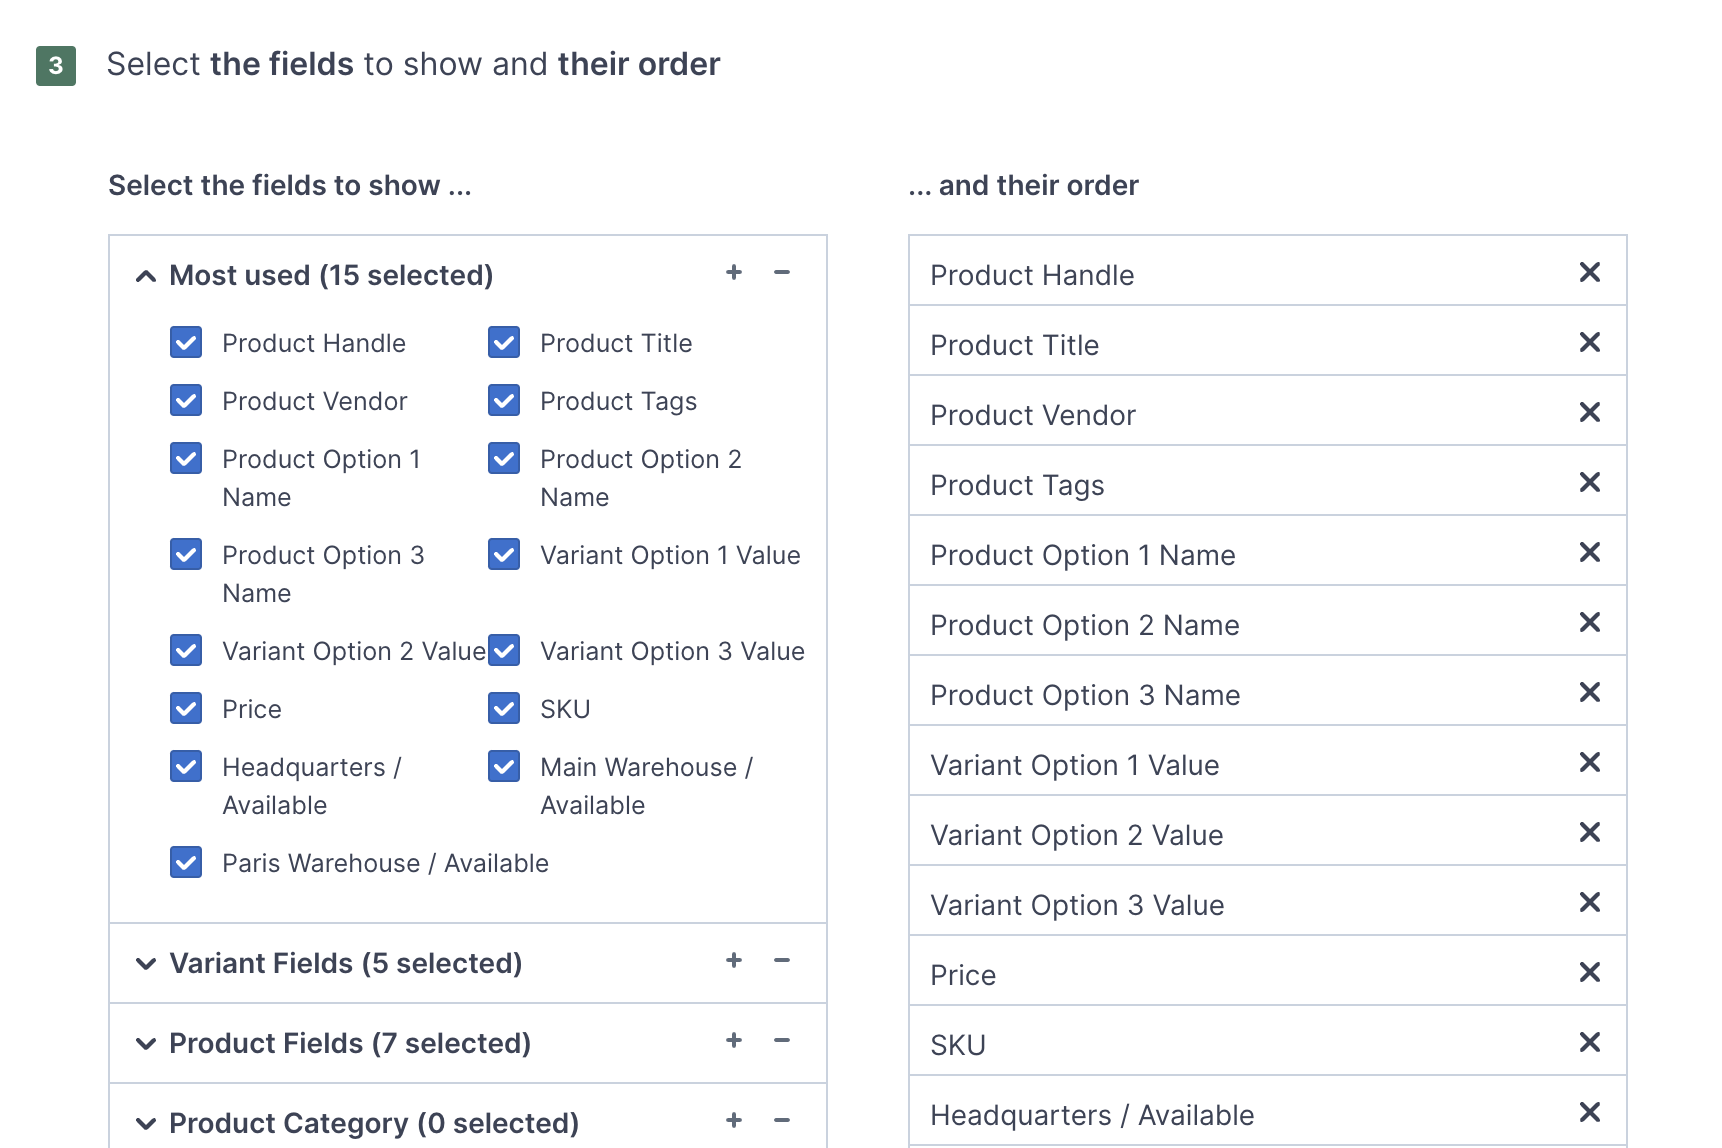1722x1148 pixels.
Task: Collapse the Most used section
Action: (145, 274)
